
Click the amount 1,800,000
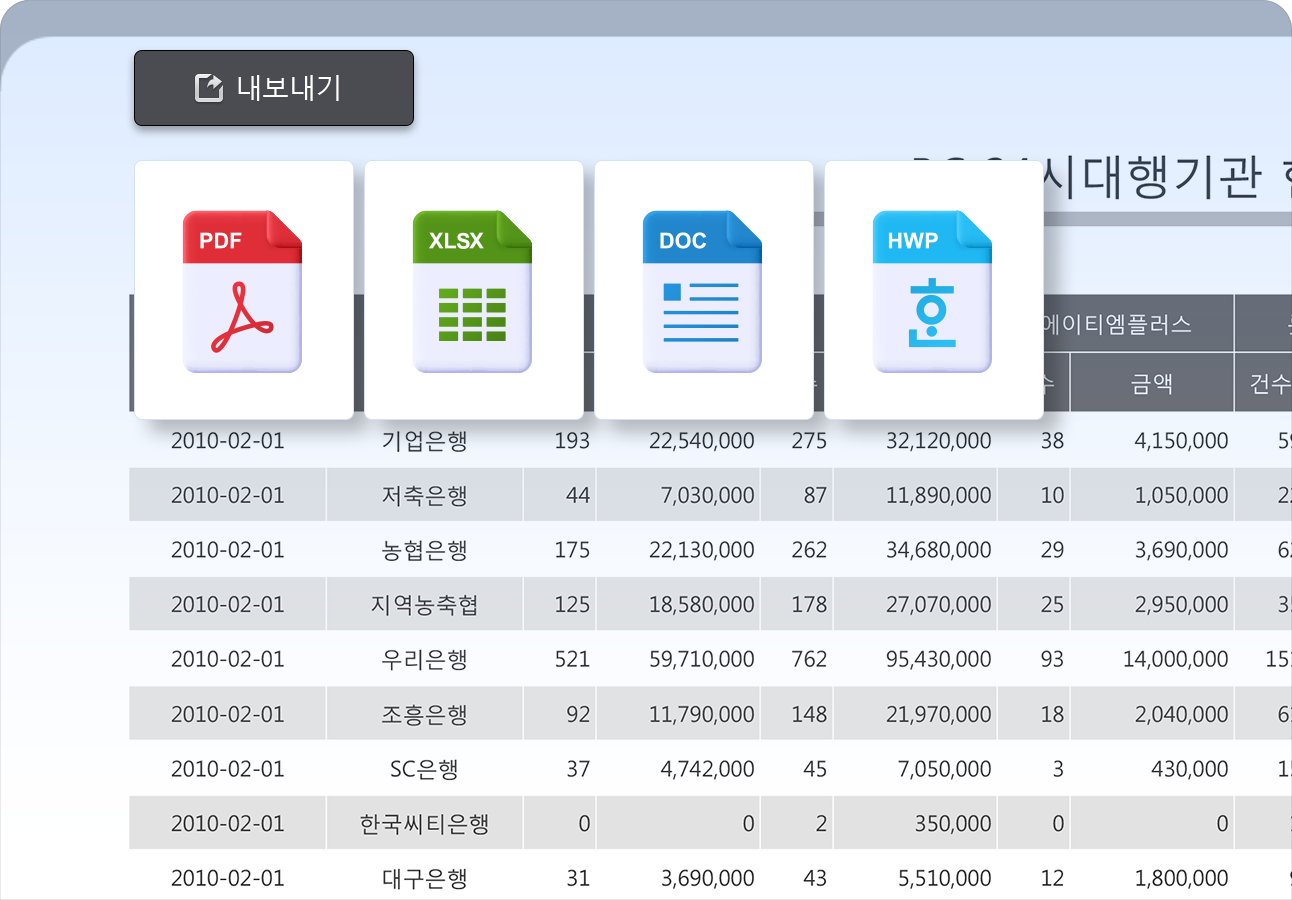1181,879
